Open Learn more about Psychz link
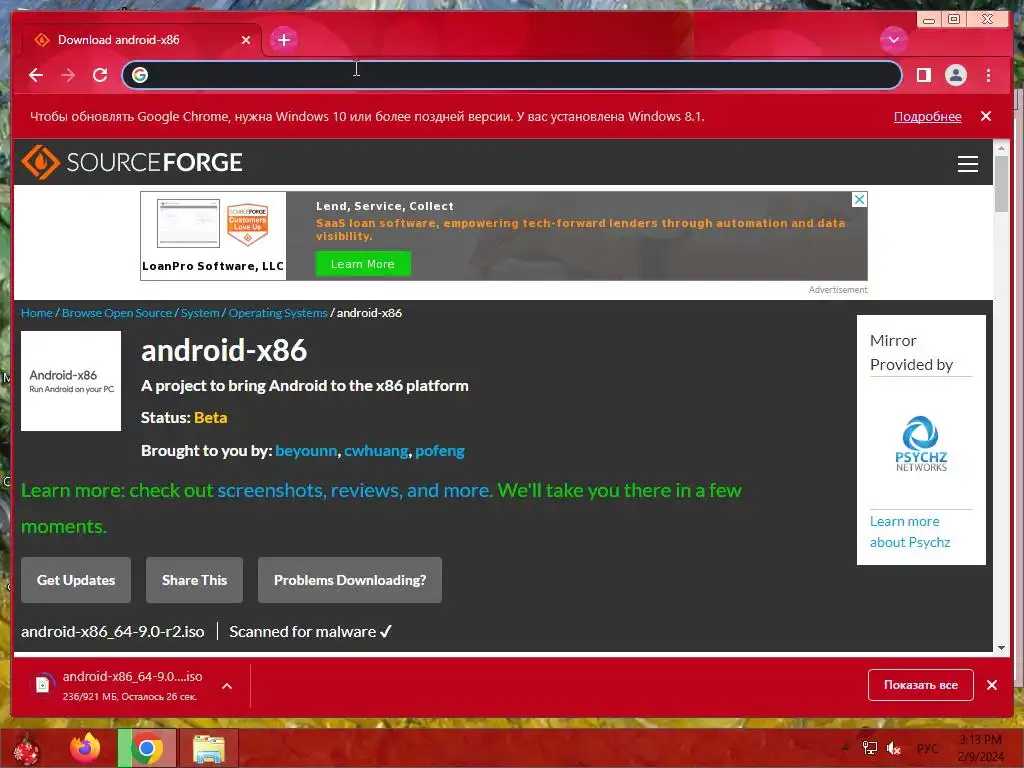The height and width of the screenshot is (768, 1024). tap(910, 532)
